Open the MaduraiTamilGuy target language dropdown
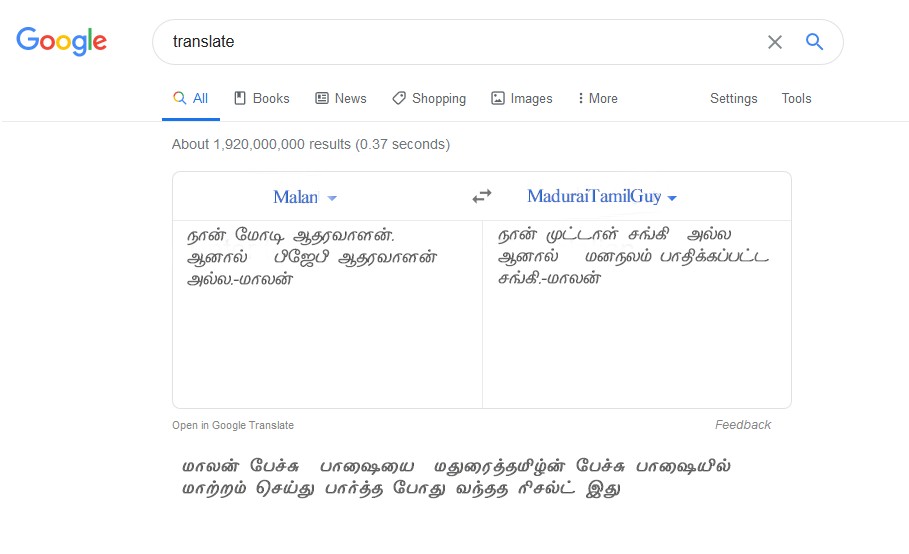Screen dimensions: 909x554 pyautogui.click(x=602, y=196)
